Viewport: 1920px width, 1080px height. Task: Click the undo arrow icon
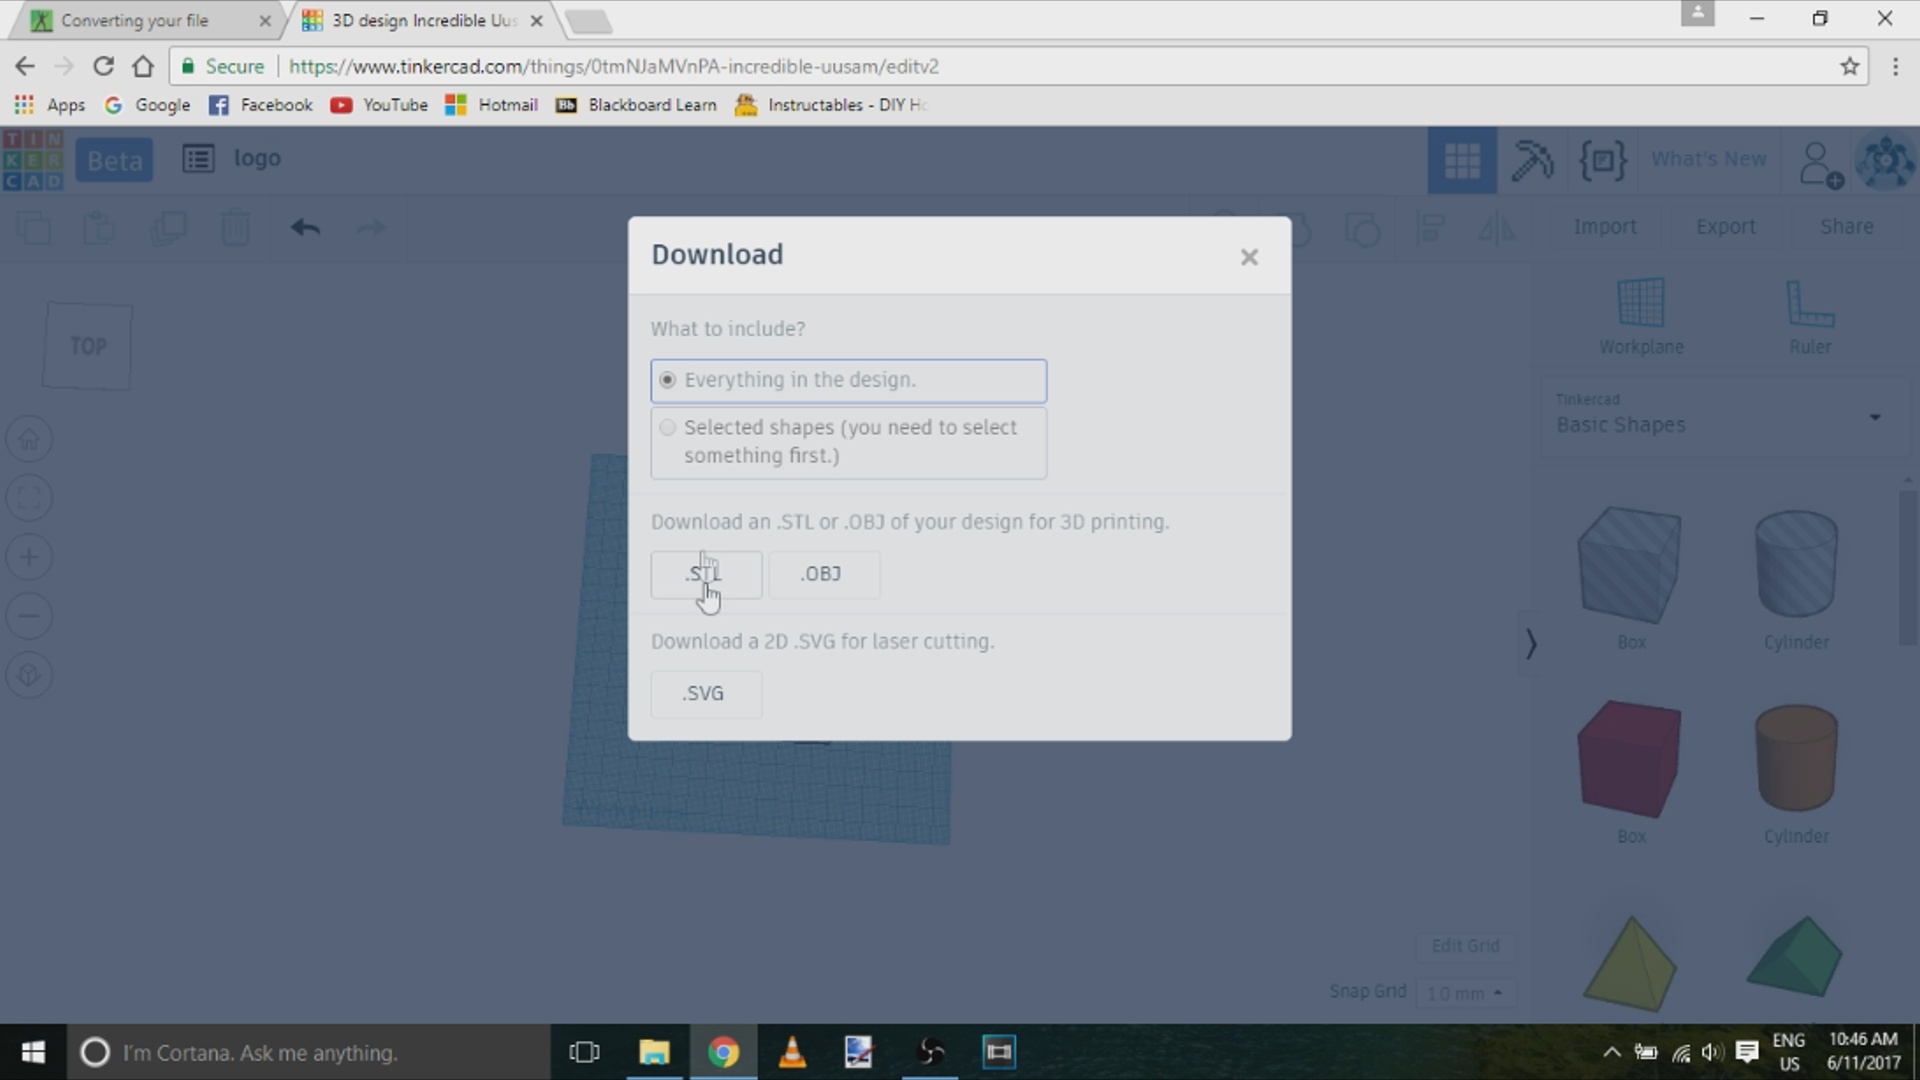point(305,228)
